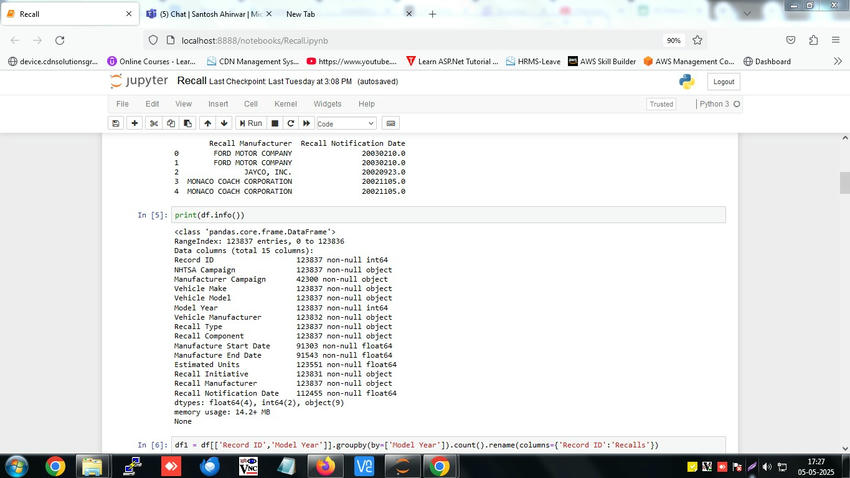
Task: Click the Logout button
Action: pyautogui.click(x=723, y=82)
